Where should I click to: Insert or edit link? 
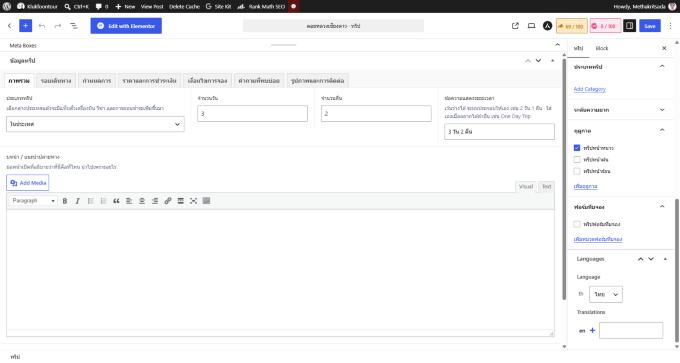[x=168, y=201]
